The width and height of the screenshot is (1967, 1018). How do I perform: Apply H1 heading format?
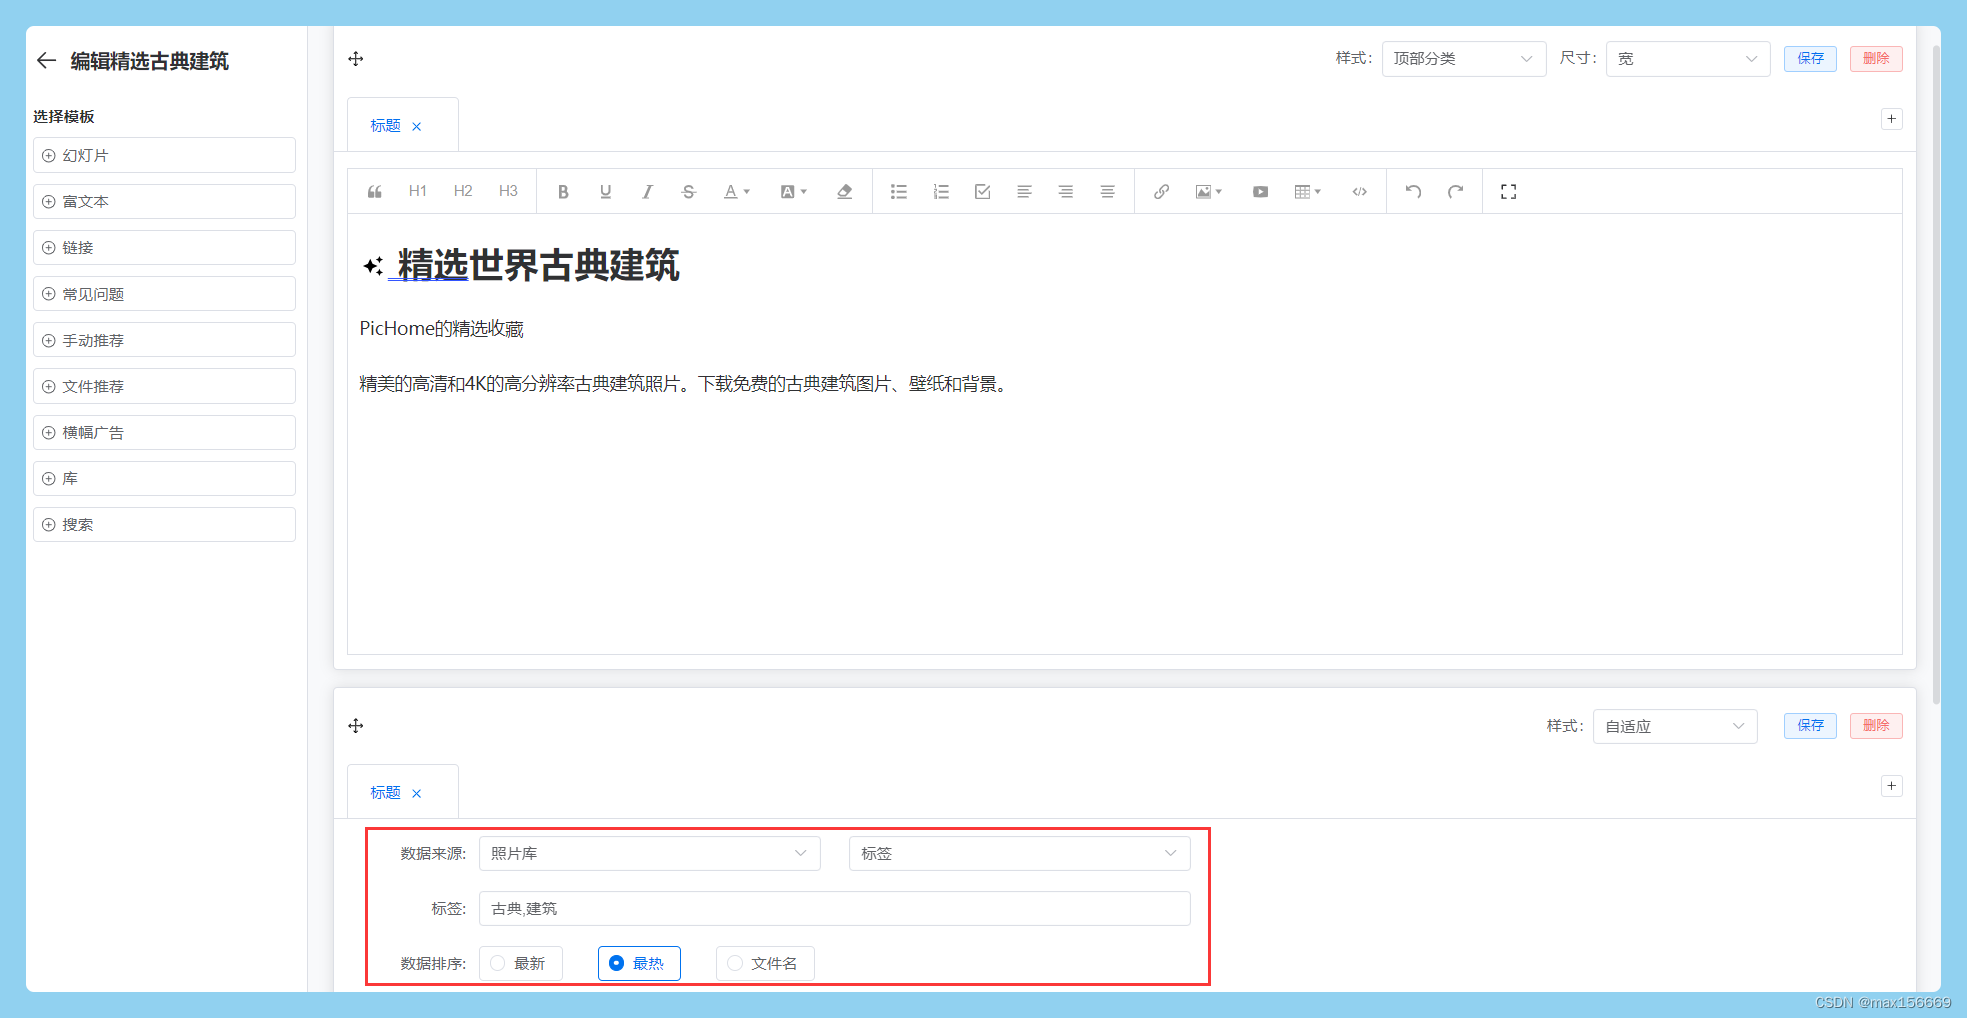(418, 192)
